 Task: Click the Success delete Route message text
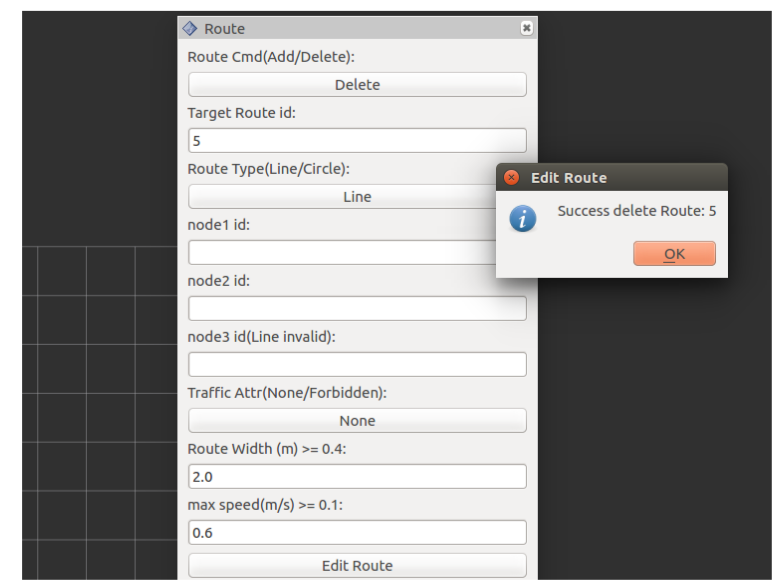[636, 211]
